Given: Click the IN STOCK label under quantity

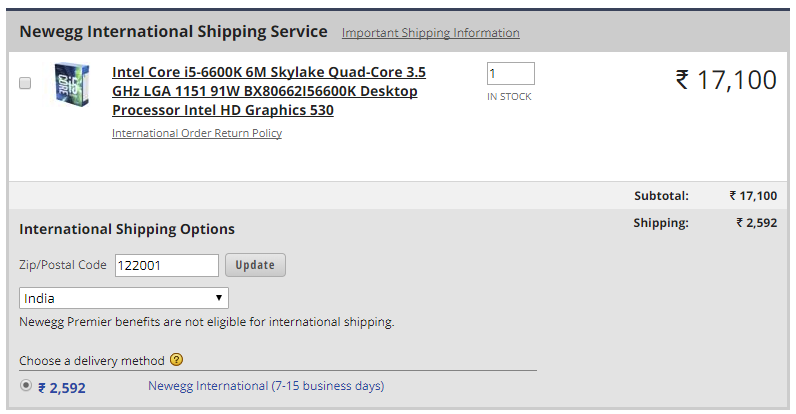Looking at the screenshot, I should (509, 97).
